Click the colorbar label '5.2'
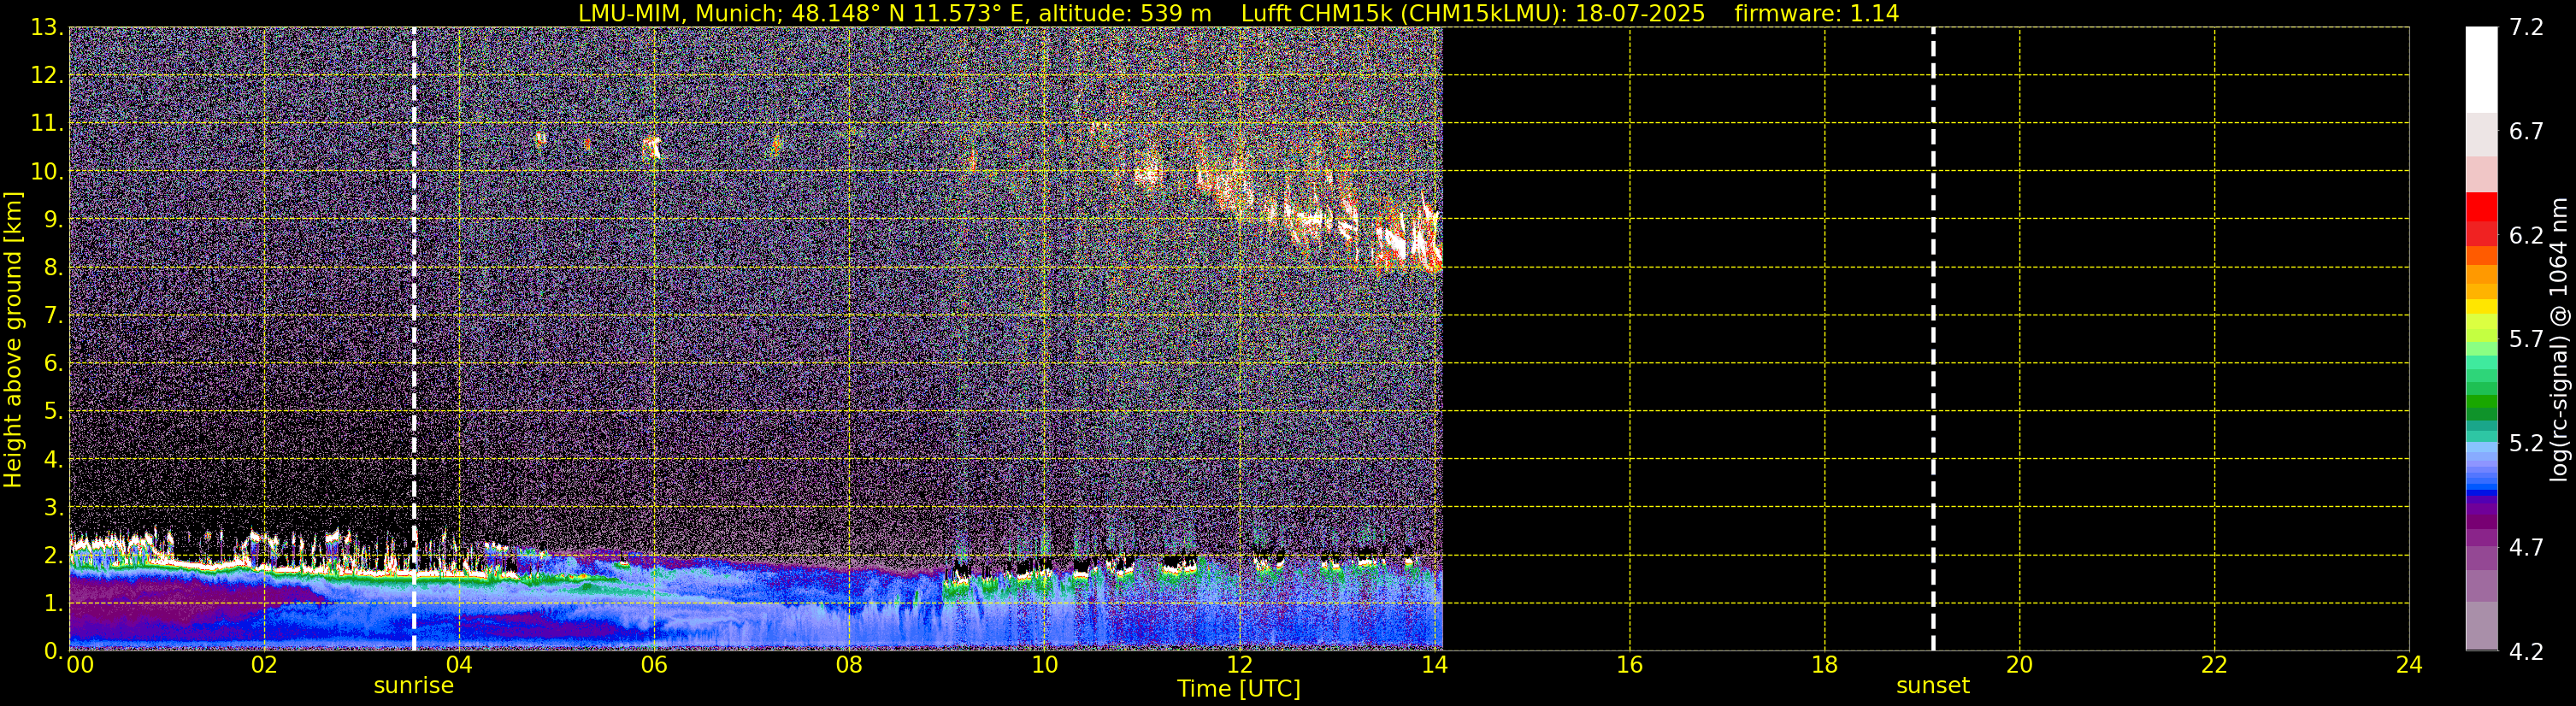This screenshot has width=2576, height=706. (x=2527, y=444)
